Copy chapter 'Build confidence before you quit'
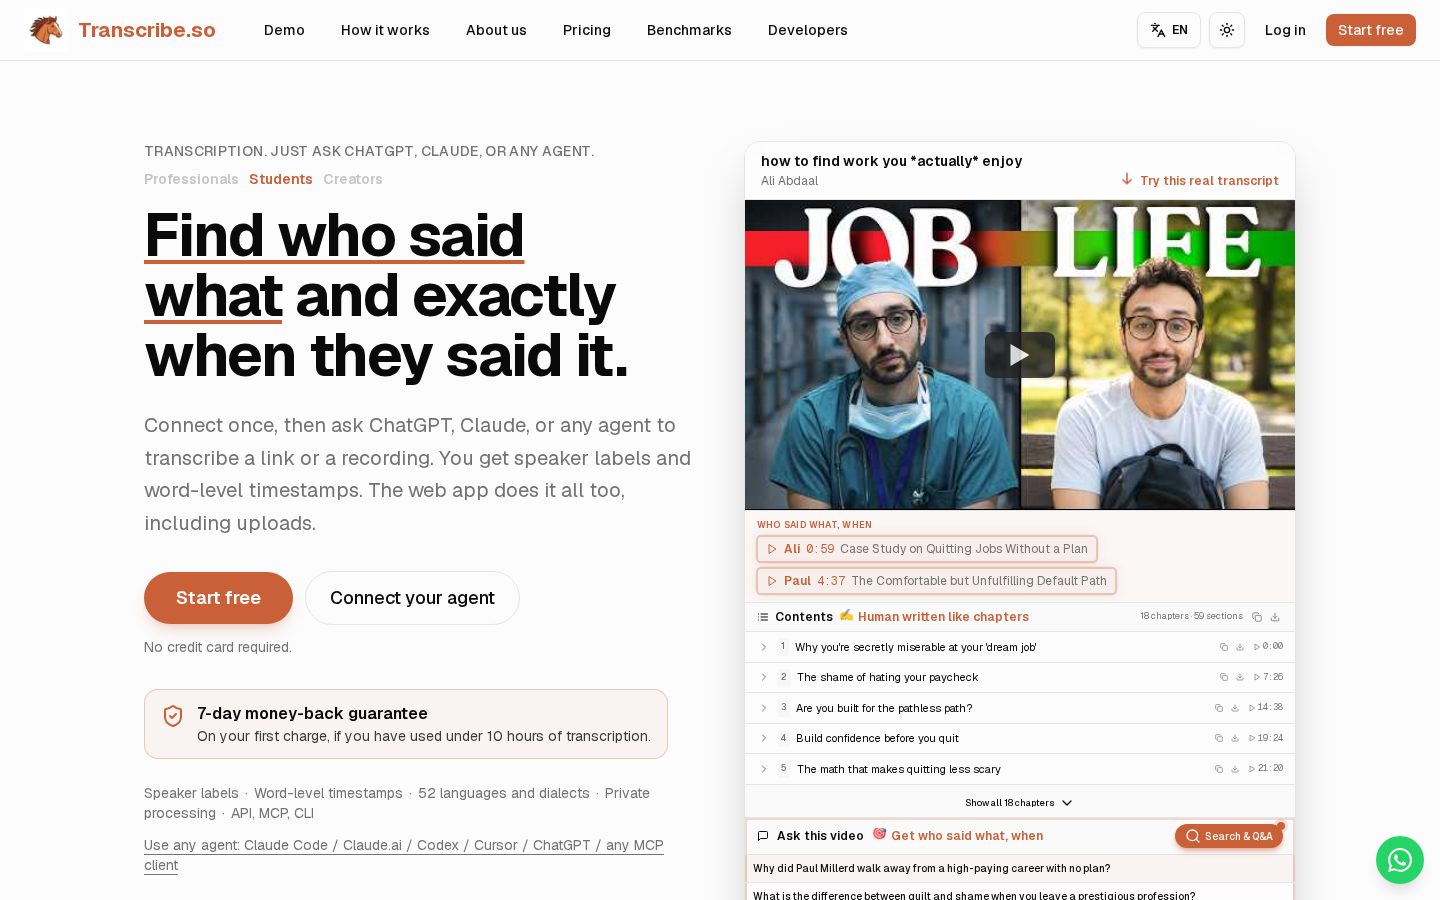 [1218, 738]
